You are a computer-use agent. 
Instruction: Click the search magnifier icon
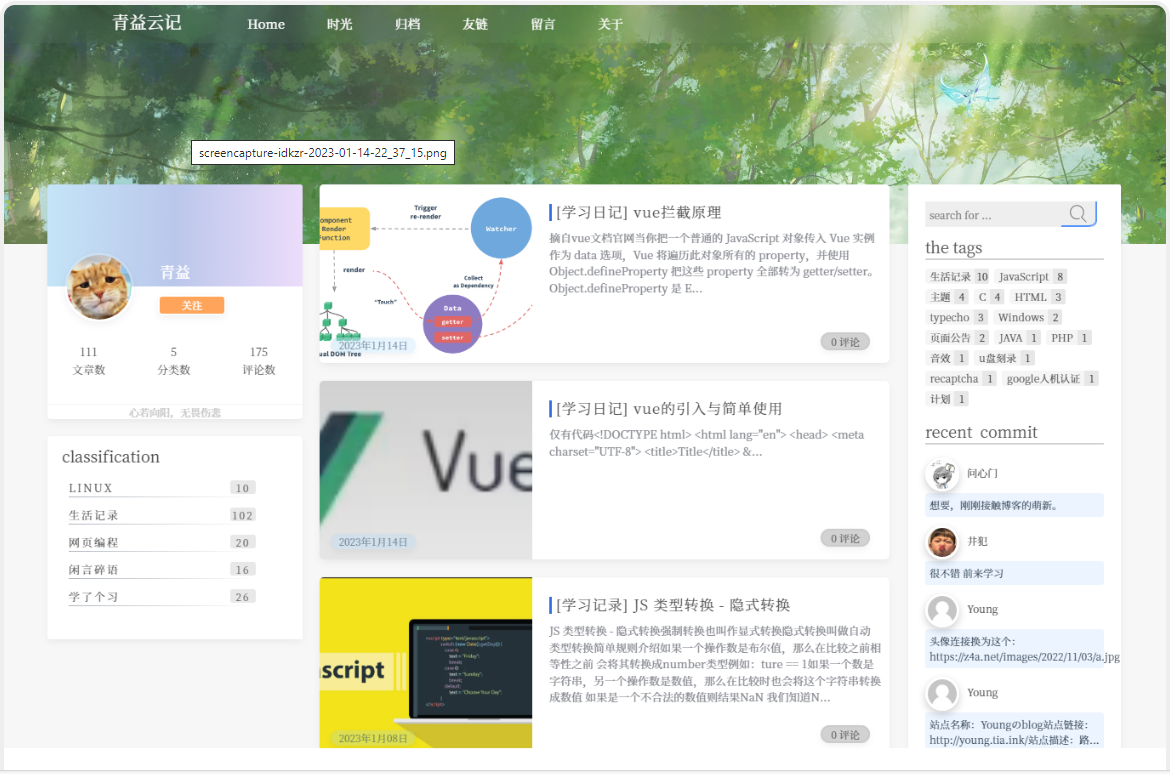click(x=1077, y=214)
